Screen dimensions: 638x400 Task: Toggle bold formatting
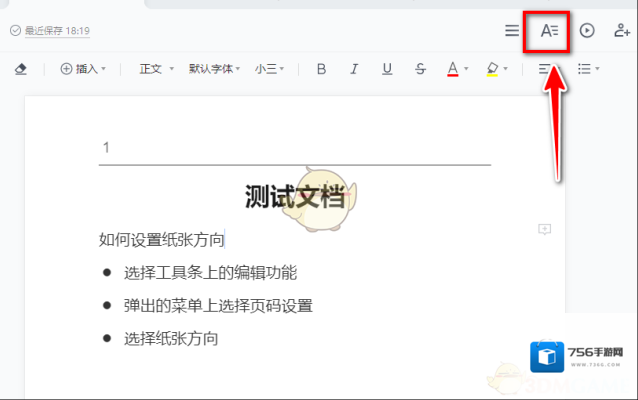pyautogui.click(x=321, y=69)
